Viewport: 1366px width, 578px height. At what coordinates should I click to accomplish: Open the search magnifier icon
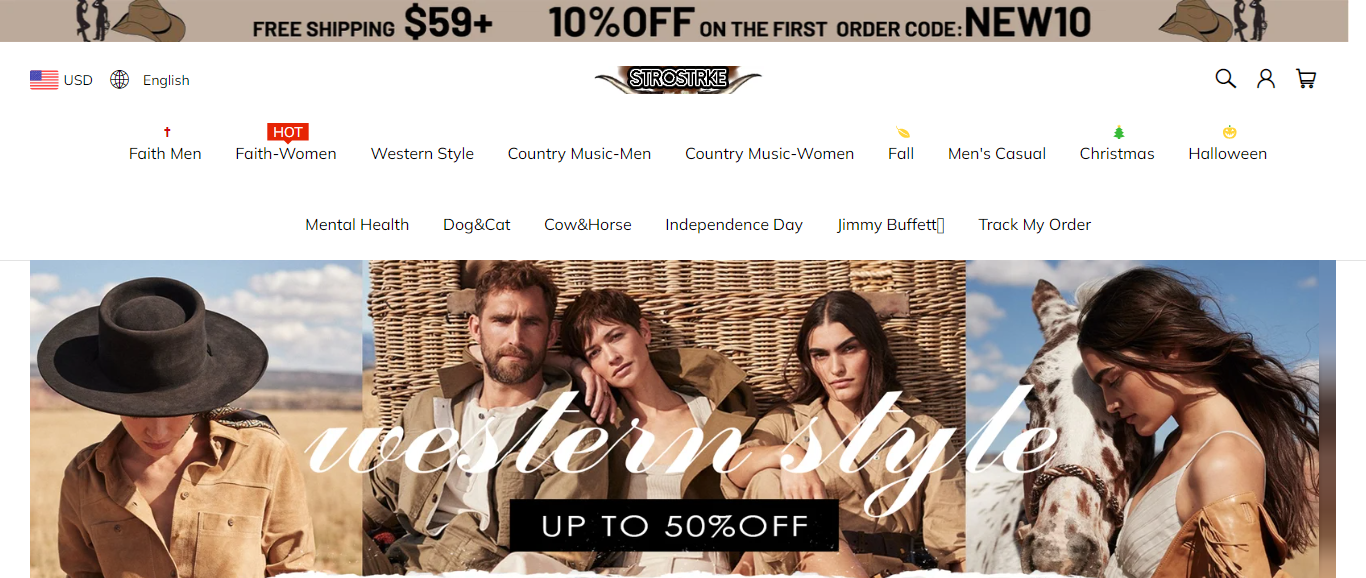pos(1225,78)
